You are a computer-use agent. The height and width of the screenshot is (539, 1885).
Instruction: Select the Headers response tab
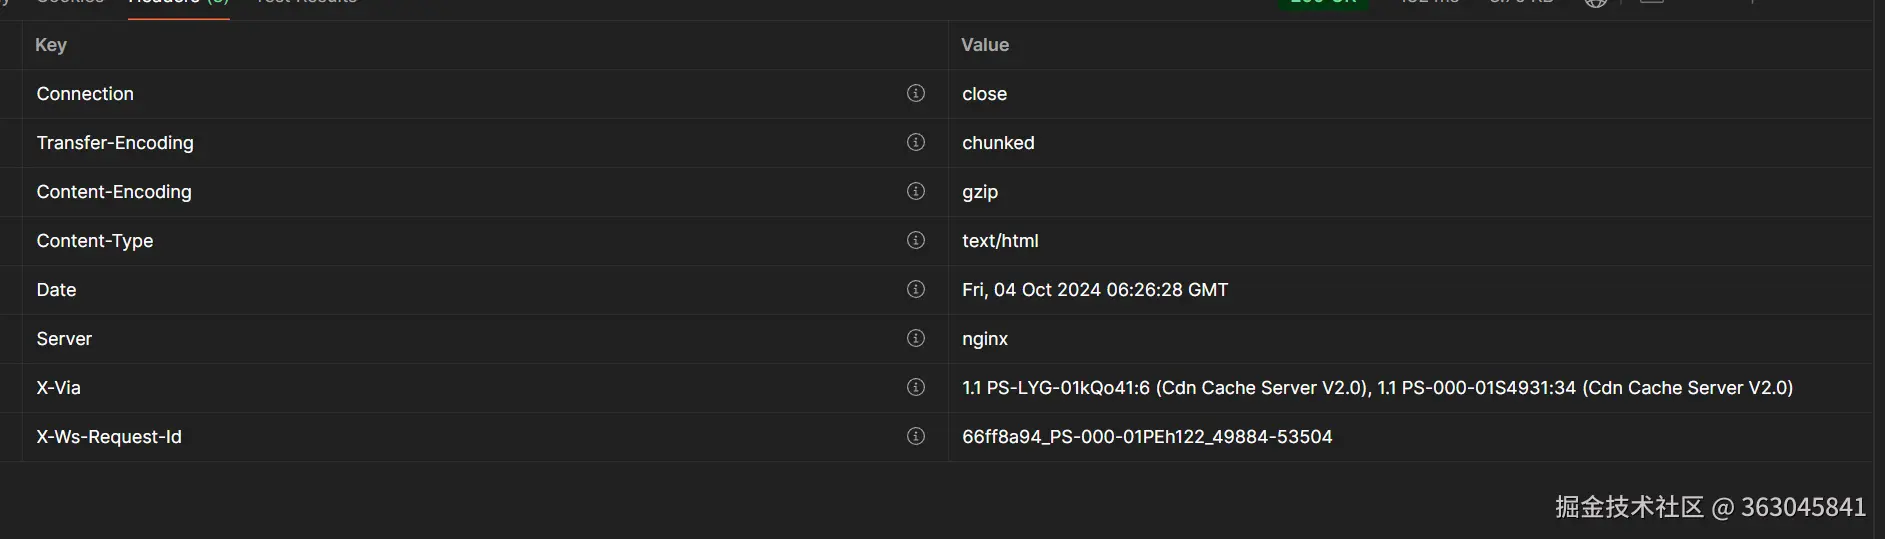tap(179, 4)
